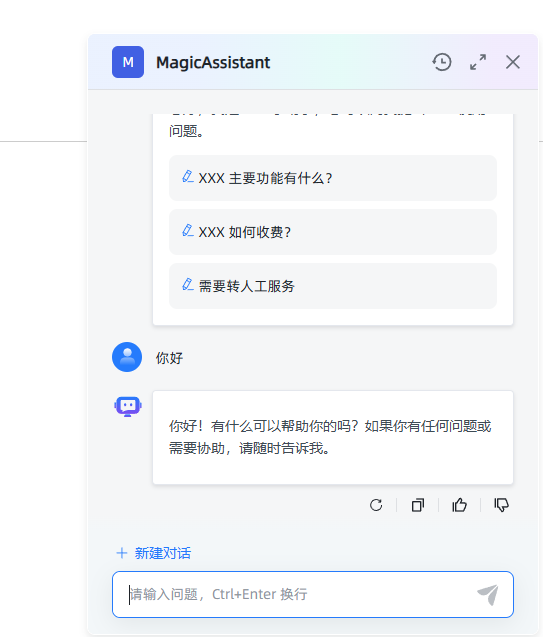This screenshot has height=637, width=543.
Task: Click the assistant's greeting reply bubble
Action: pos(333,438)
